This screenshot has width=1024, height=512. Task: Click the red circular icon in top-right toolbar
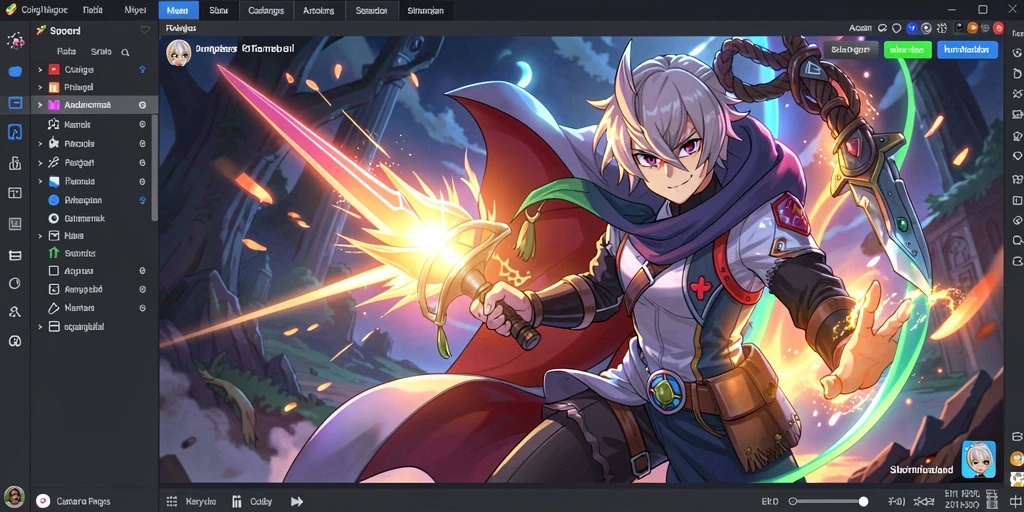[998, 28]
